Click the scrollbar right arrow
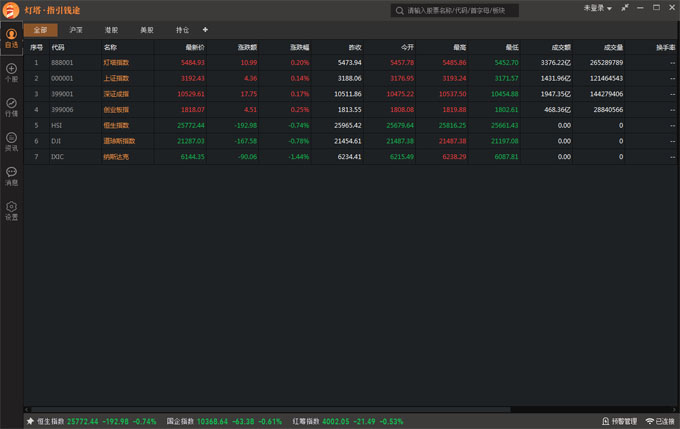Screen dimensions: 680x429 [674, 409]
